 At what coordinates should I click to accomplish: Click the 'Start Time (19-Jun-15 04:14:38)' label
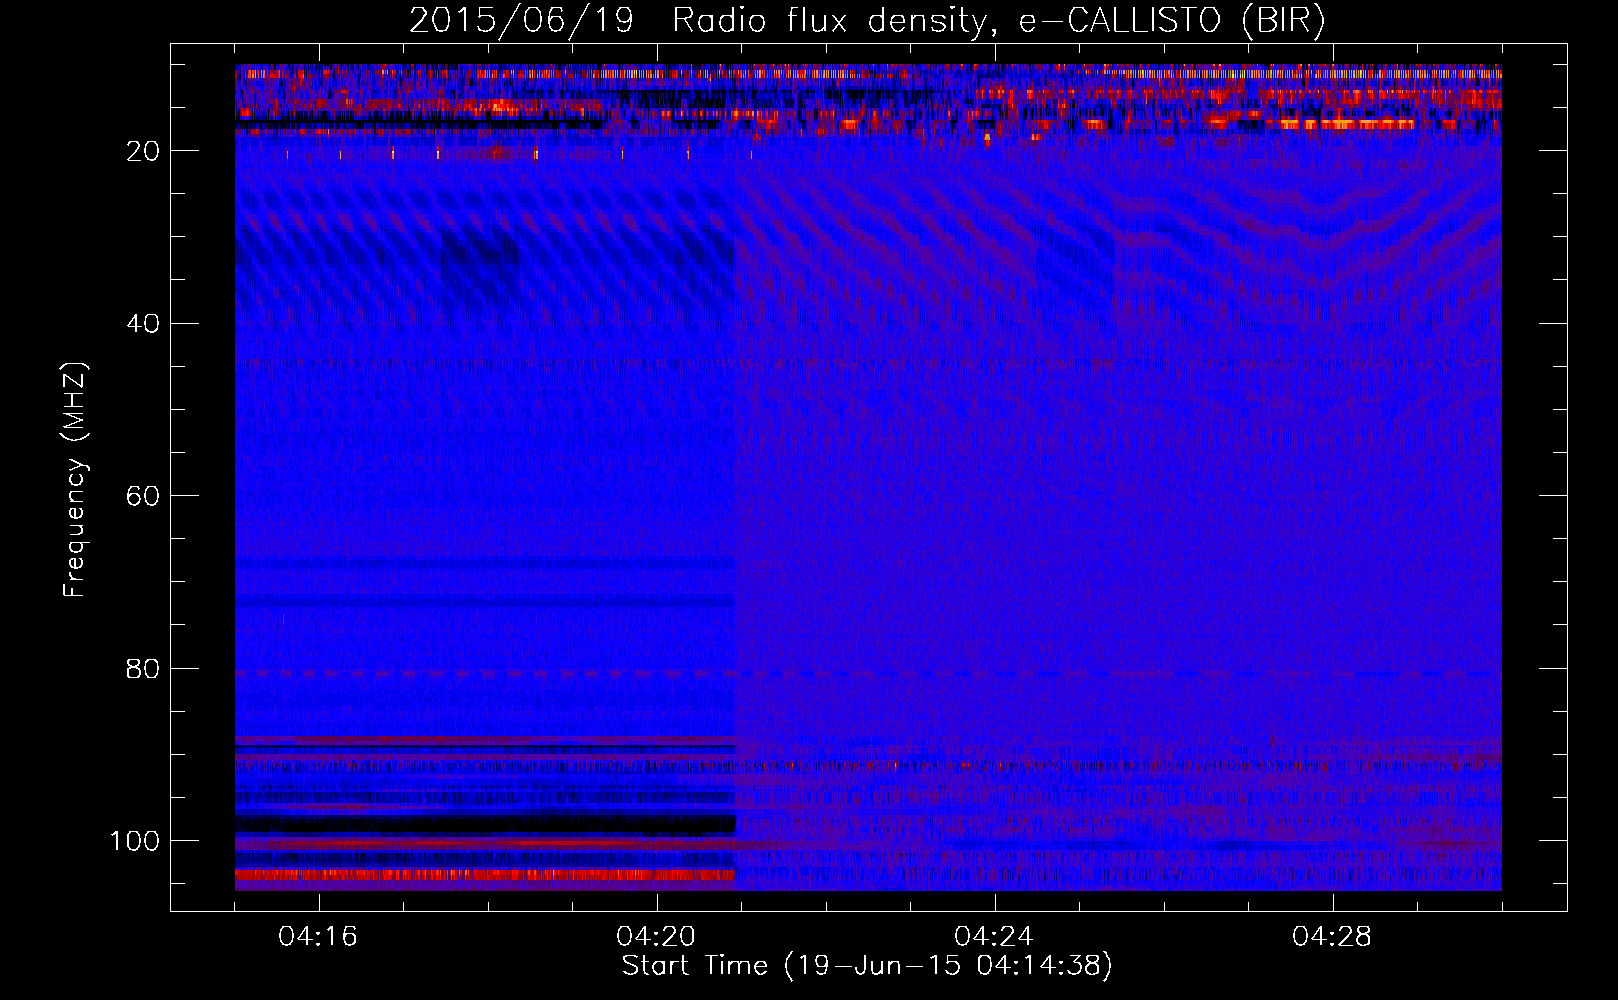(867, 965)
